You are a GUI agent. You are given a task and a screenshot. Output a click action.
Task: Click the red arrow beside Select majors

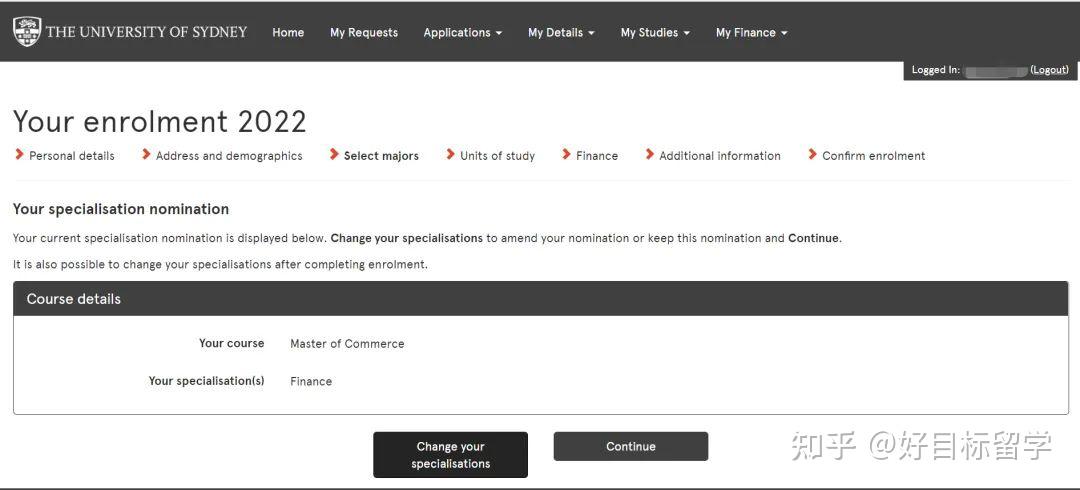point(334,154)
